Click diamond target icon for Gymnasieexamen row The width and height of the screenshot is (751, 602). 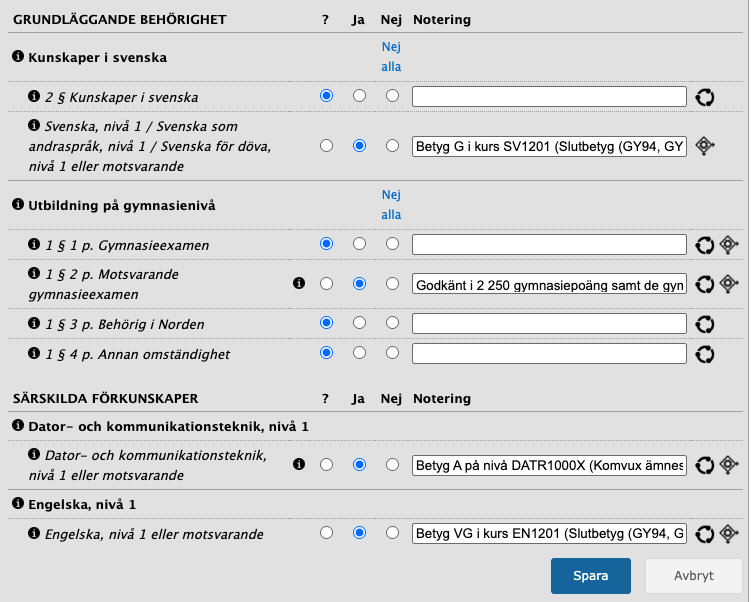(729, 244)
